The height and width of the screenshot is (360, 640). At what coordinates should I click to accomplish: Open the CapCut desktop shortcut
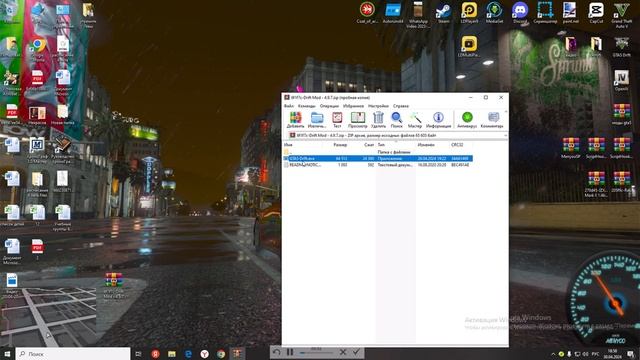596,13
